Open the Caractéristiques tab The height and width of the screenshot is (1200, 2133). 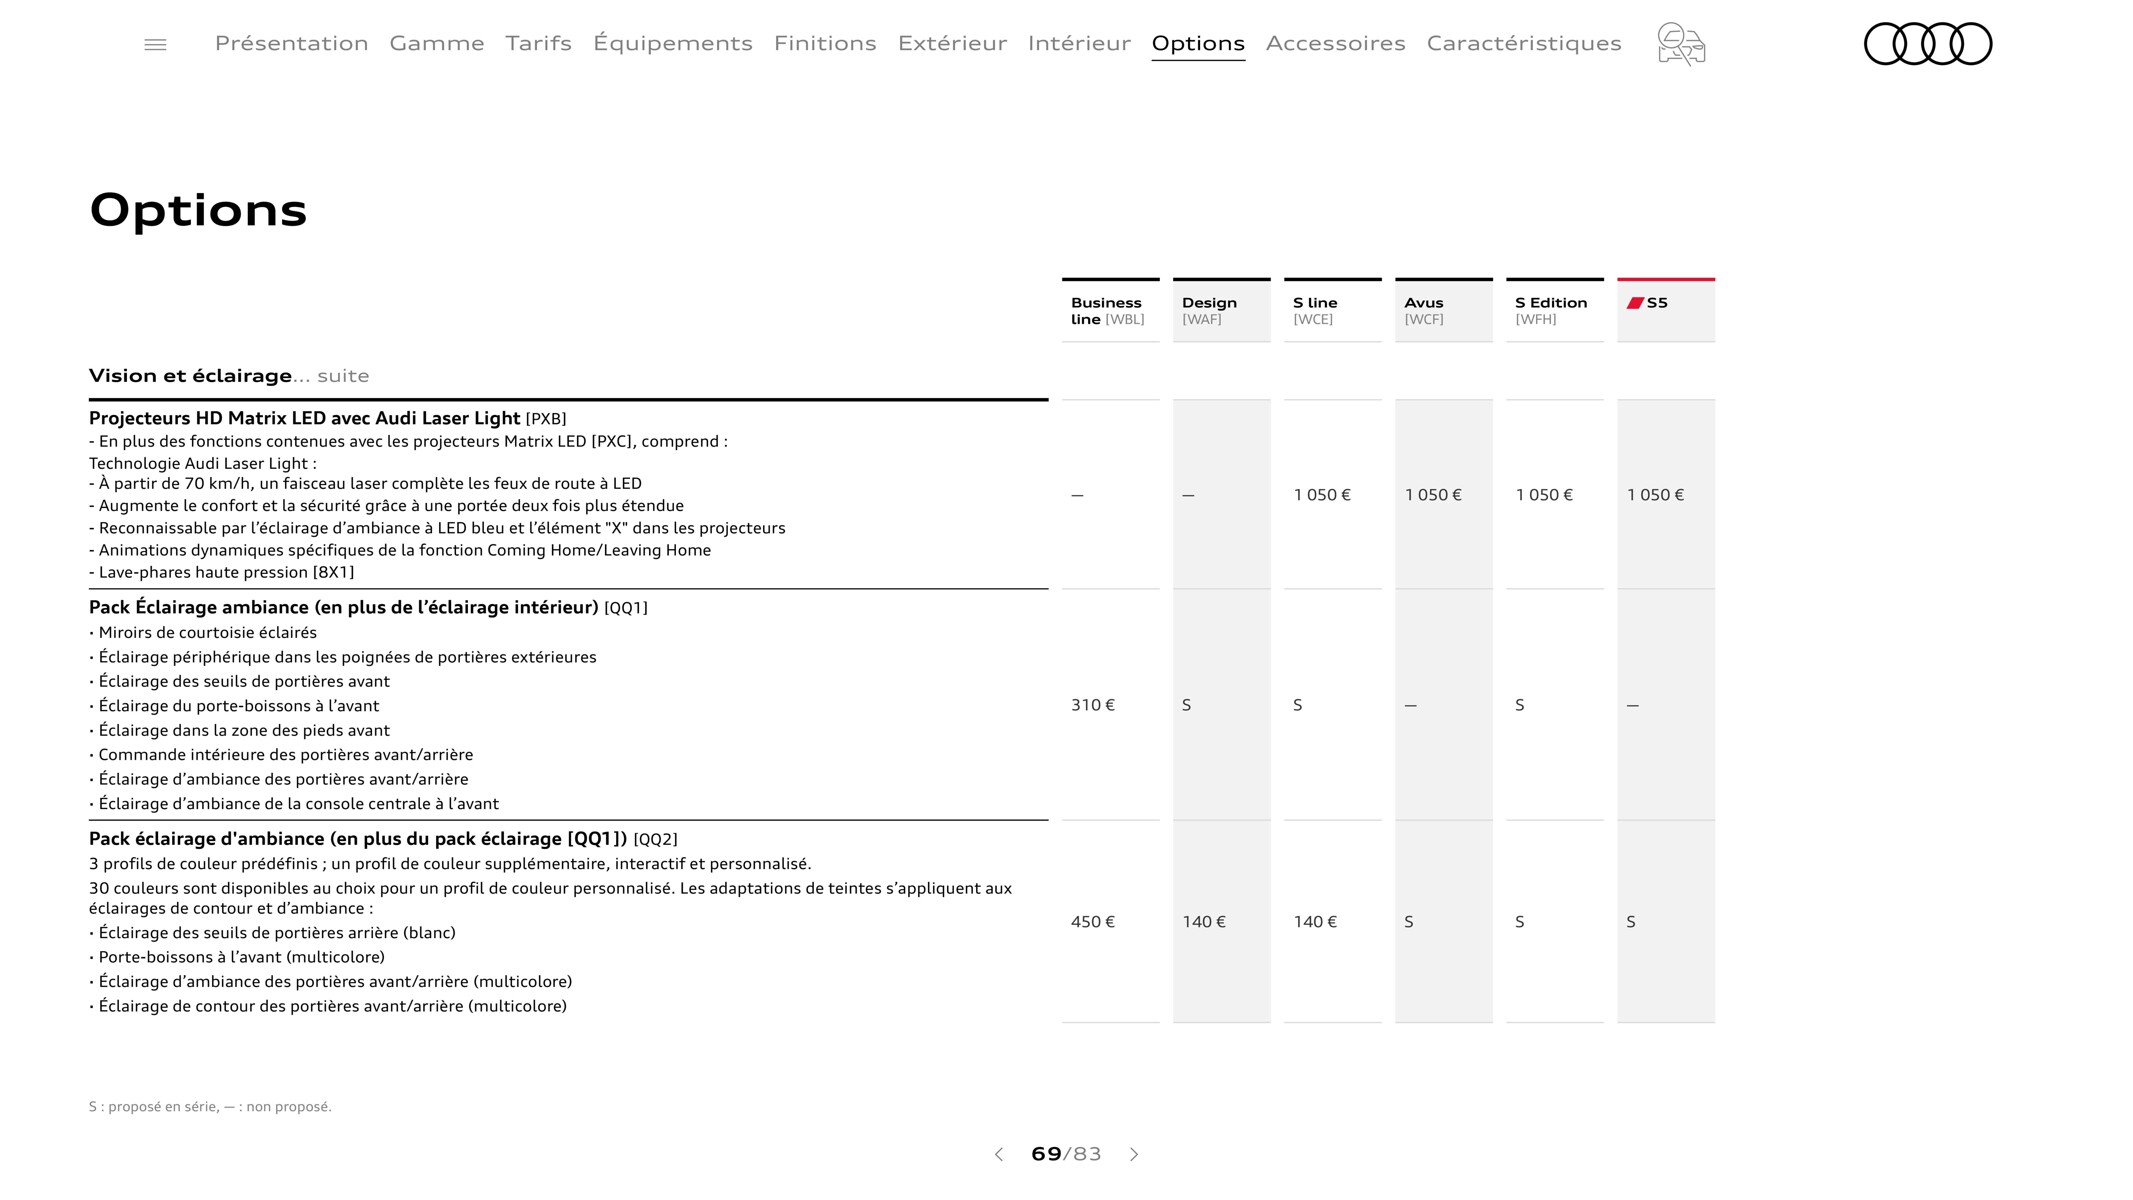tap(1524, 43)
